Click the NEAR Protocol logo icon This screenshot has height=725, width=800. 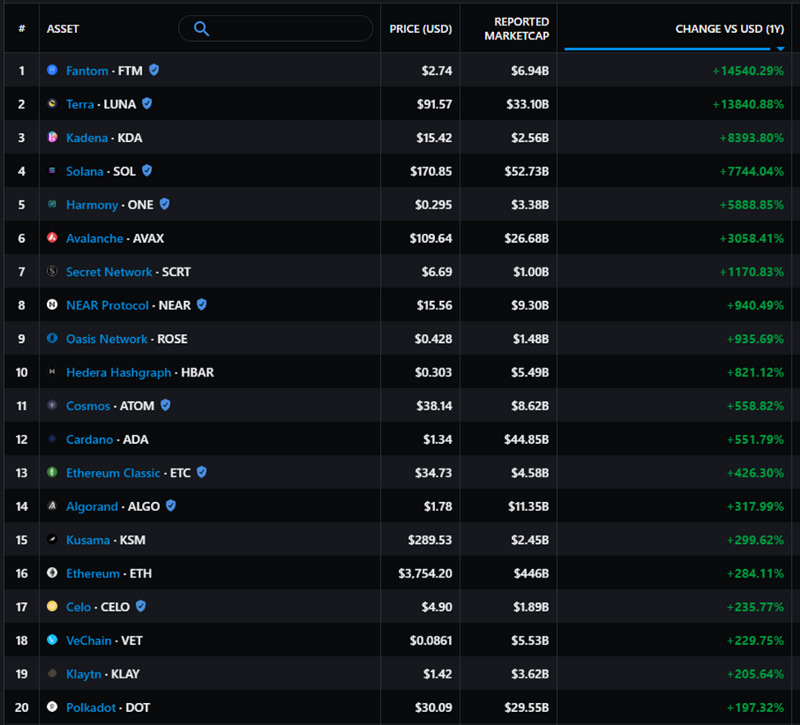coord(52,305)
